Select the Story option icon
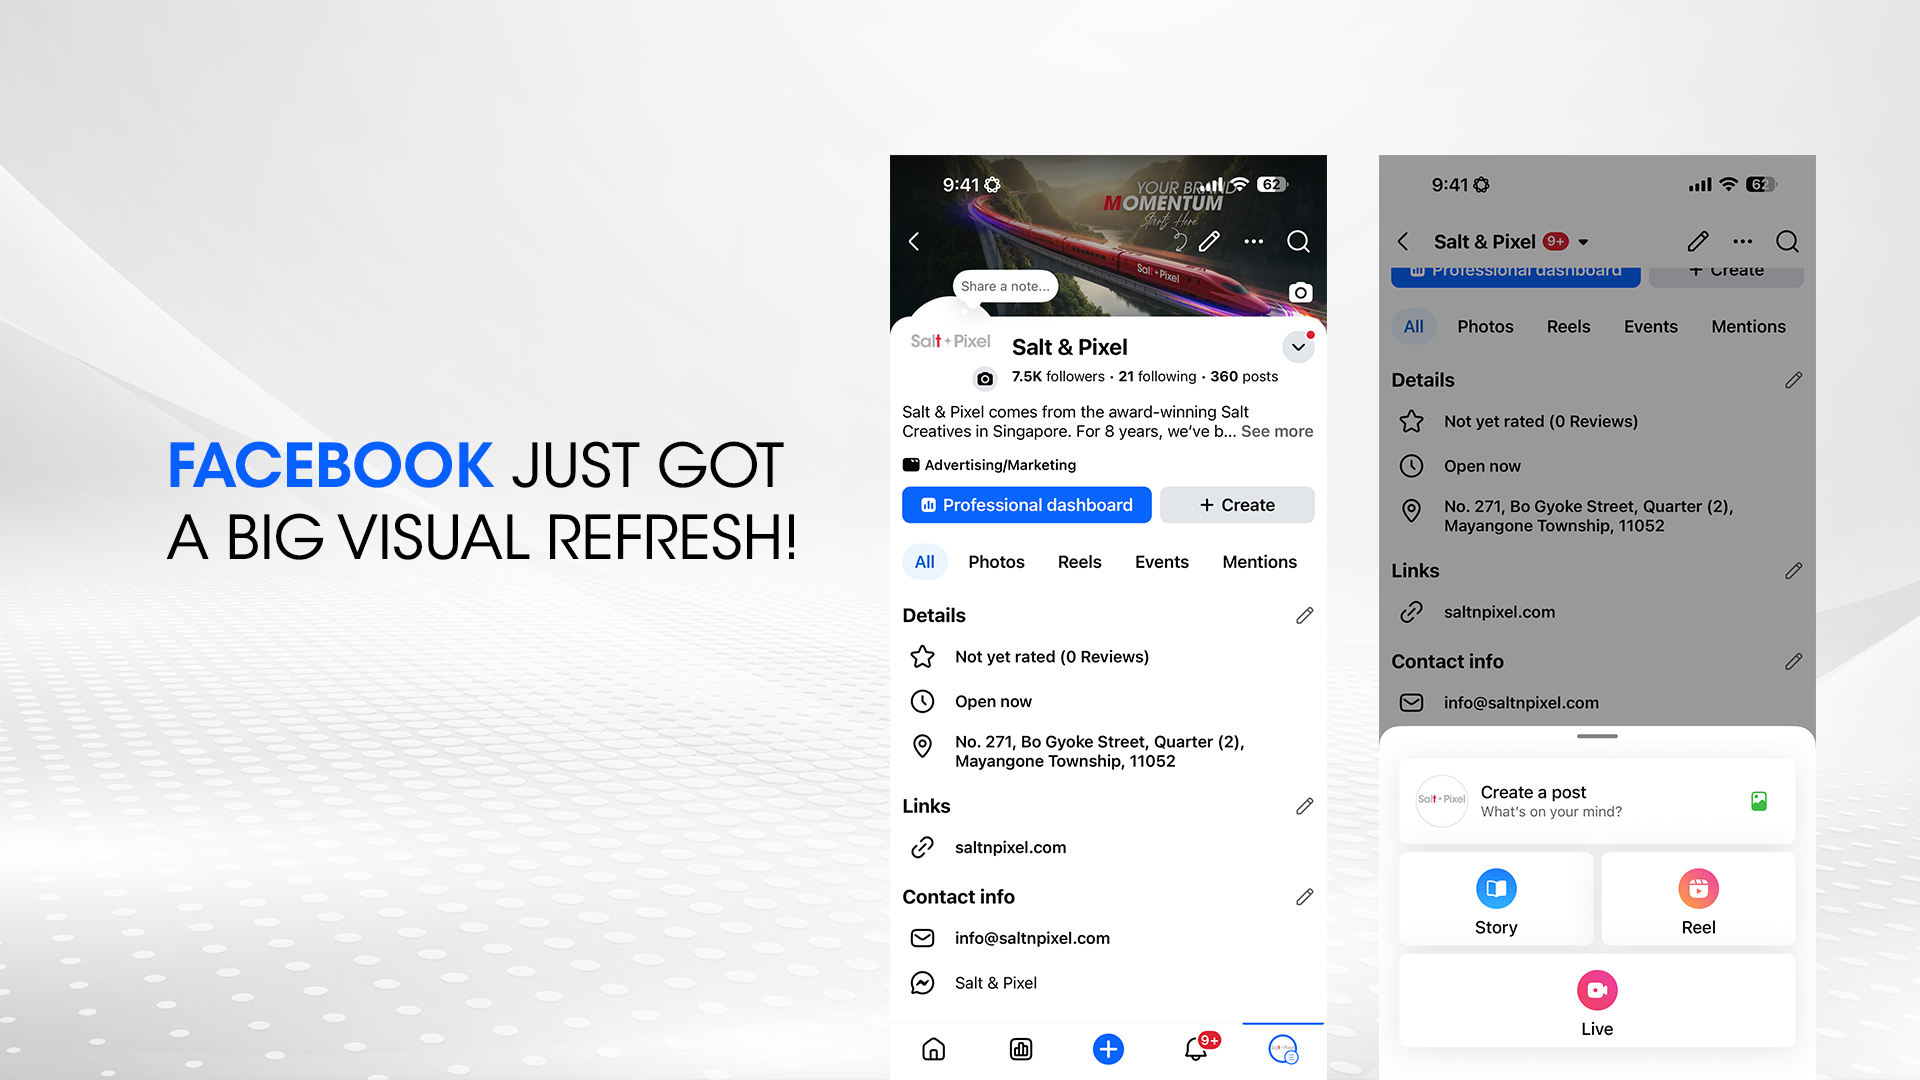Image resolution: width=1920 pixels, height=1080 pixels. tap(1496, 889)
